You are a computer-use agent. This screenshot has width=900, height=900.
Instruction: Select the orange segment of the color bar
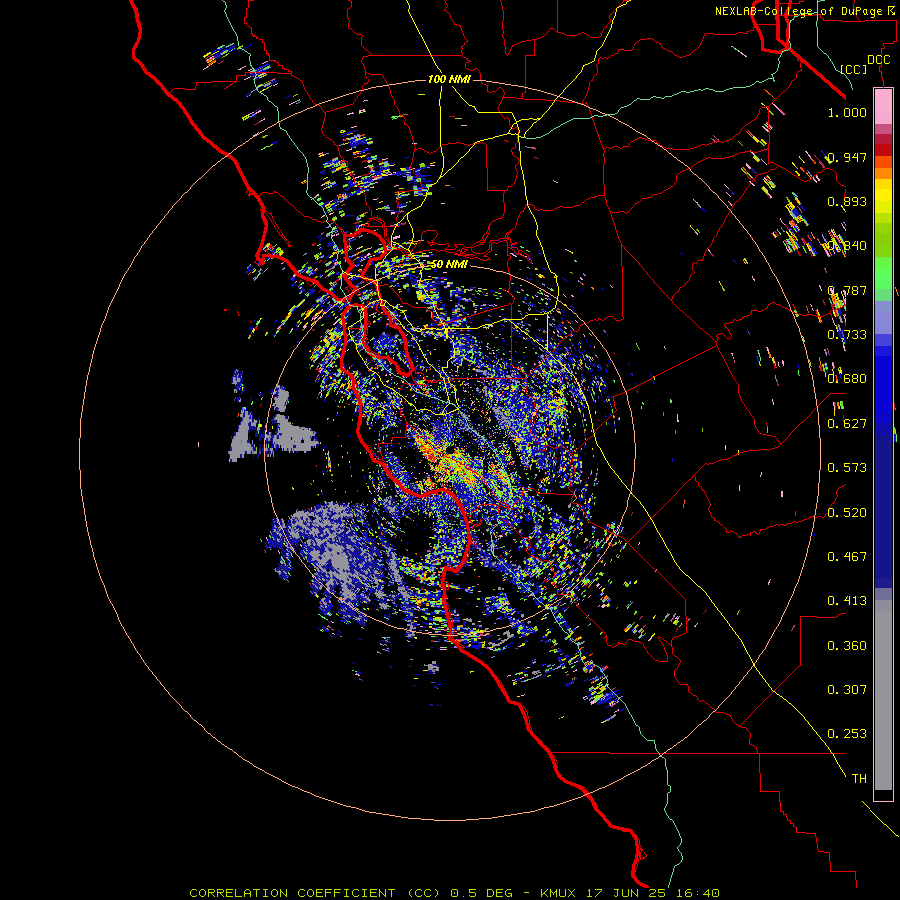[x=883, y=173]
